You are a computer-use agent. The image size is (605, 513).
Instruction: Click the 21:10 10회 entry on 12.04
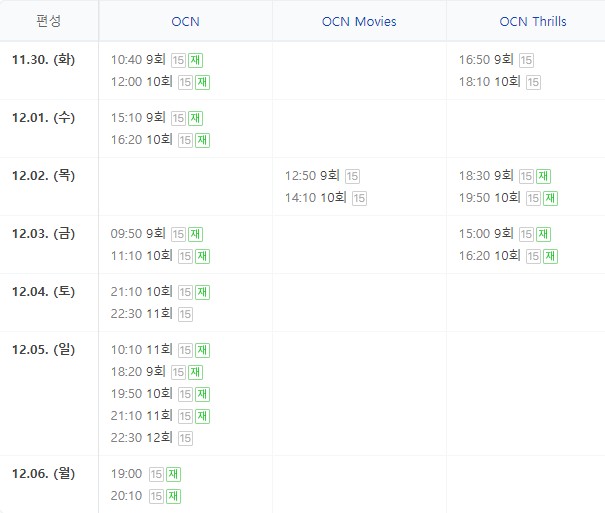pos(142,292)
